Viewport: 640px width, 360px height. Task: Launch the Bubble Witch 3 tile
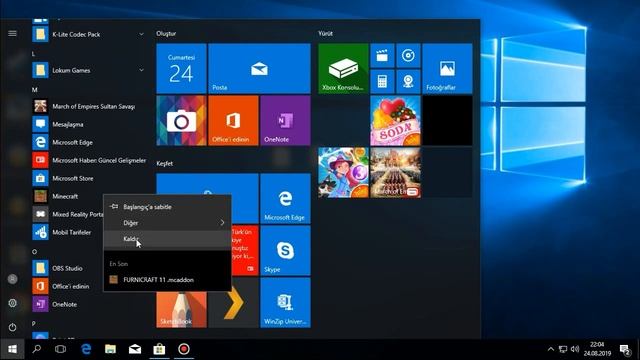343,173
